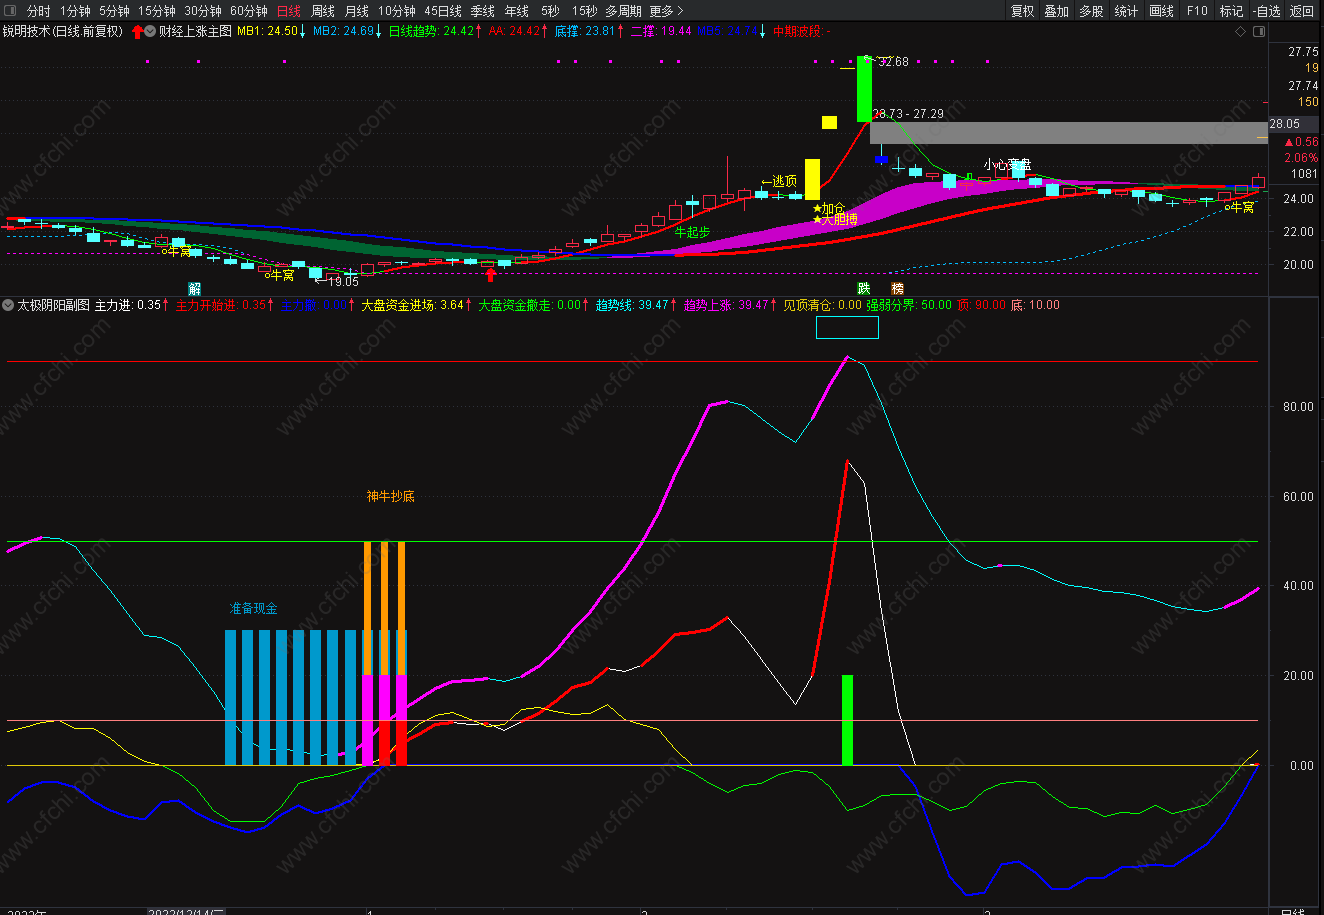This screenshot has height=915, width=1324.
Task: Select the 45日线 period
Action: [443, 11]
